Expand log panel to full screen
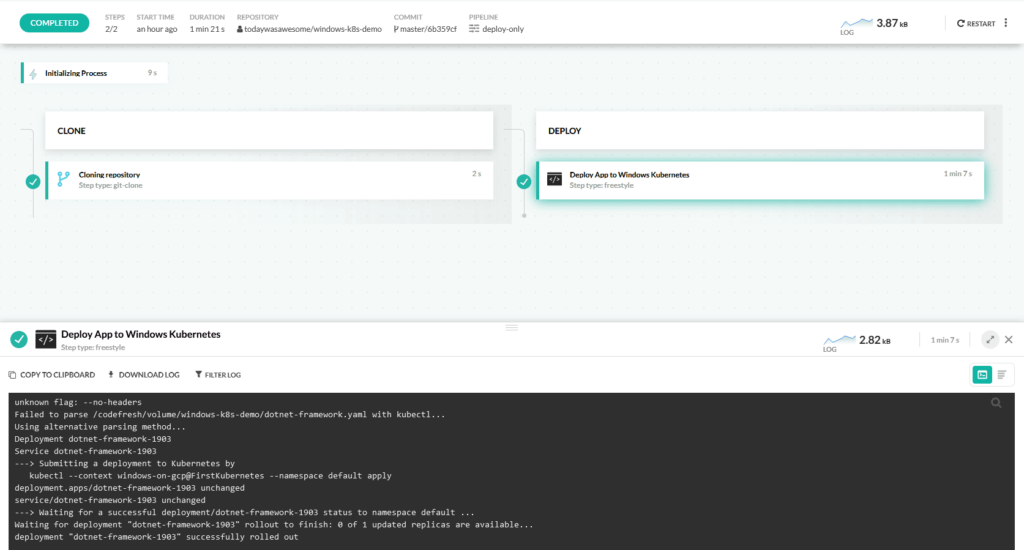Screen dimensions: 1024x550 coord(990,340)
